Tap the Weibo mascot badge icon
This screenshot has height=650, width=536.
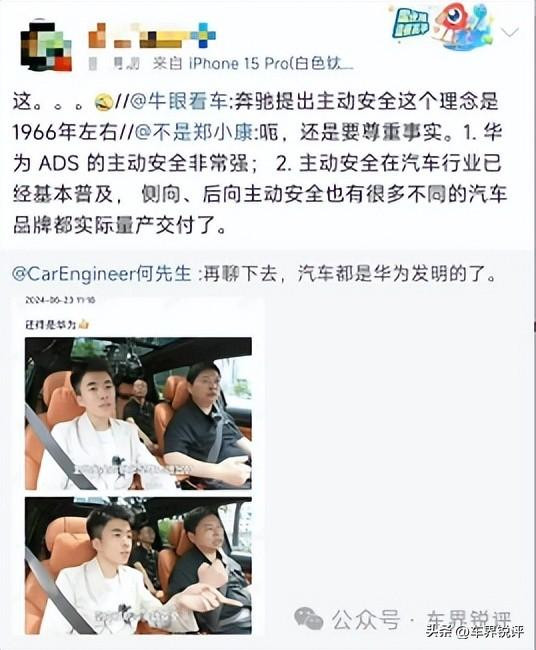(x=462, y=24)
